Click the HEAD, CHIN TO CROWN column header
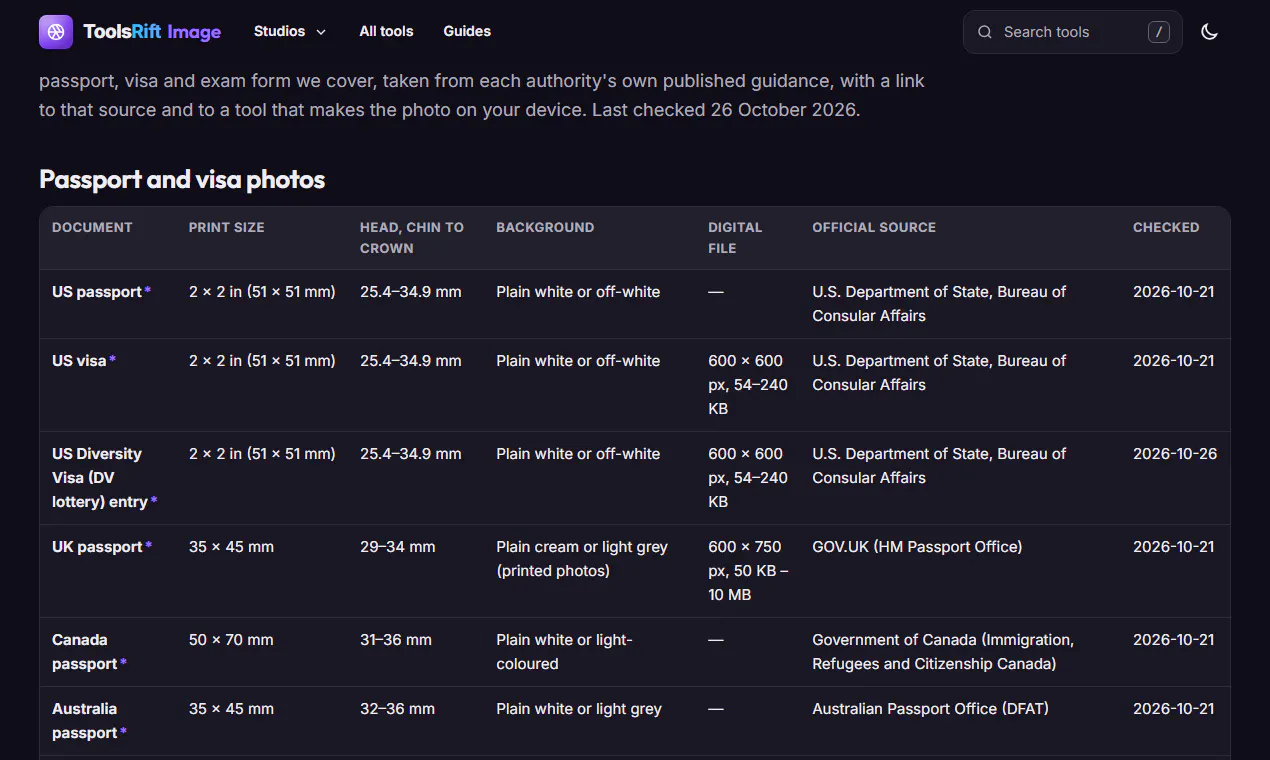 pos(412,238)
